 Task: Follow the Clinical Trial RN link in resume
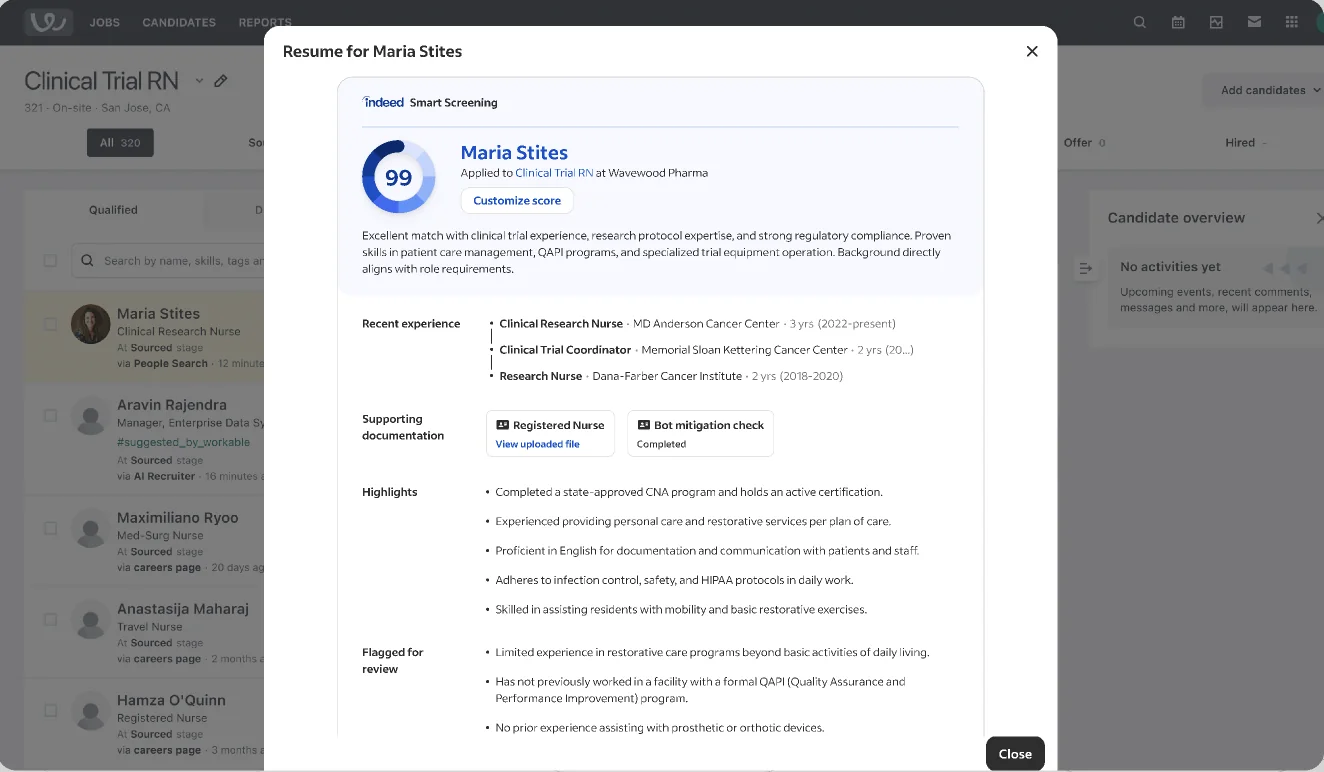coord(554,173)
